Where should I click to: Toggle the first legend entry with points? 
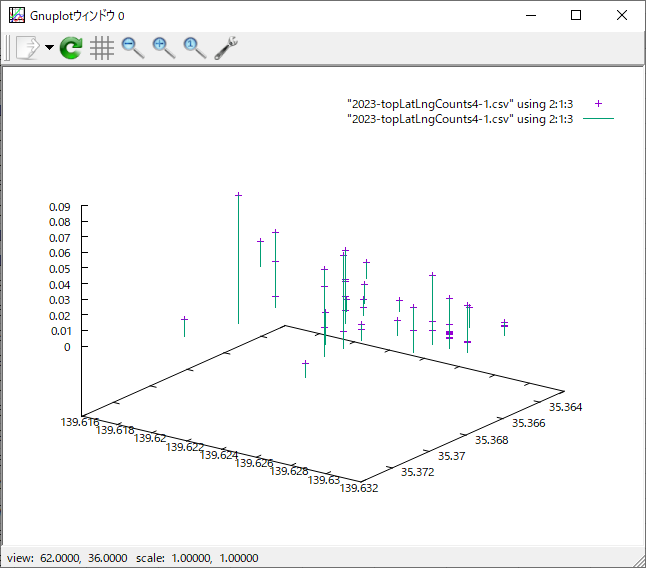(459, 103)
